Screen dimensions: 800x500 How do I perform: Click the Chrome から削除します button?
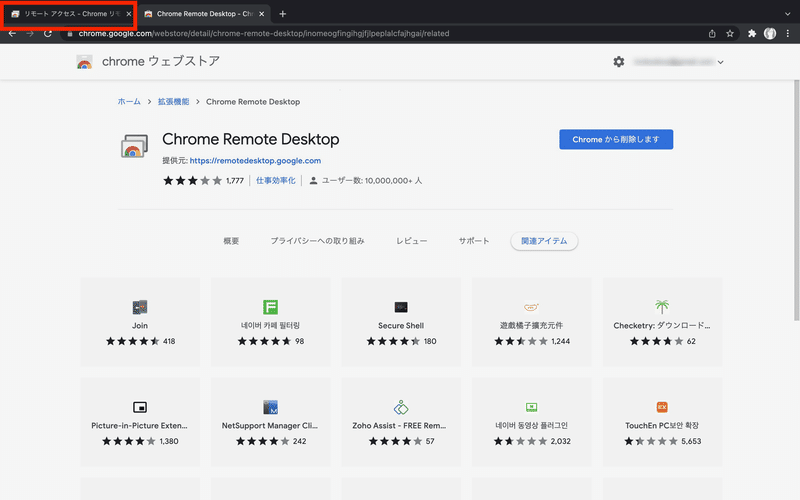616,139
